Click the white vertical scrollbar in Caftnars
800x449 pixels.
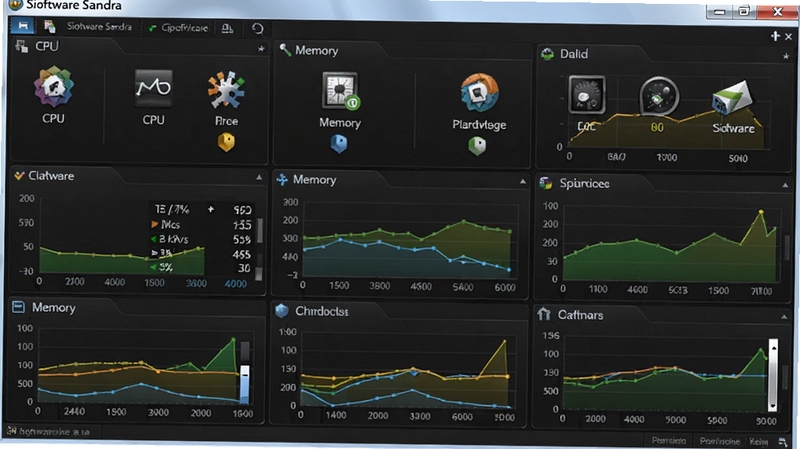click(x=773, y=375)
